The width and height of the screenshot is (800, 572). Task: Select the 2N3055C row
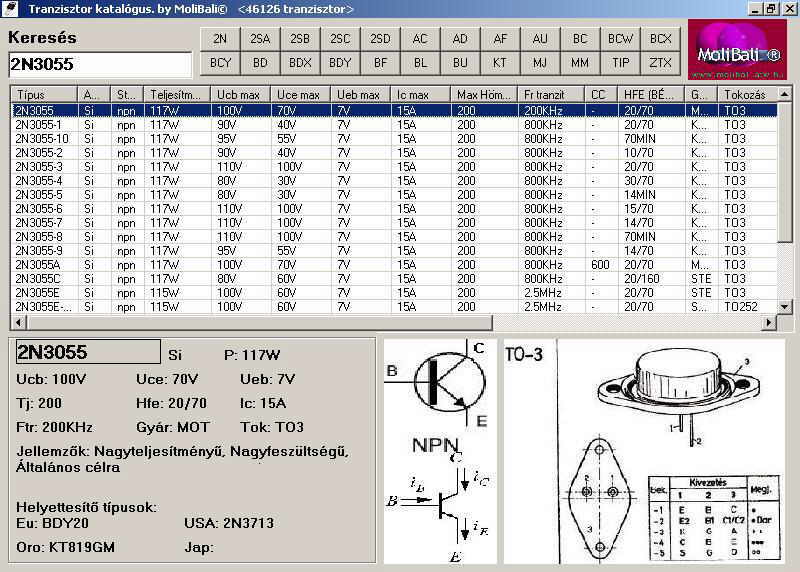394,279
